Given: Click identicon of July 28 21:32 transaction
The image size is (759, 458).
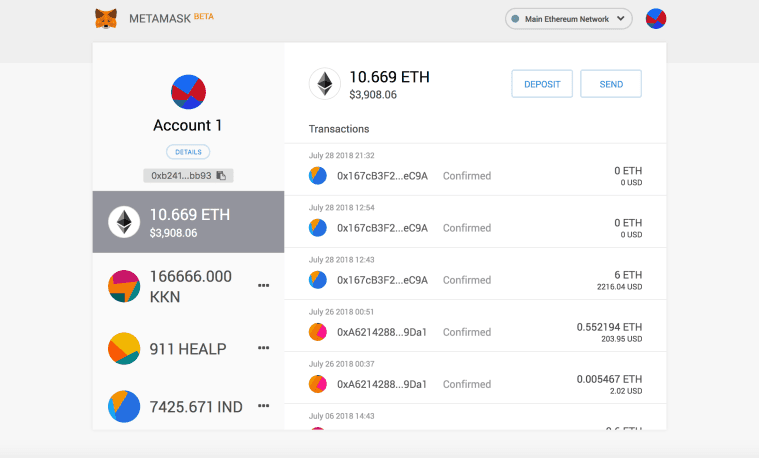Looking at the screenshot, I should pos(318,176).
